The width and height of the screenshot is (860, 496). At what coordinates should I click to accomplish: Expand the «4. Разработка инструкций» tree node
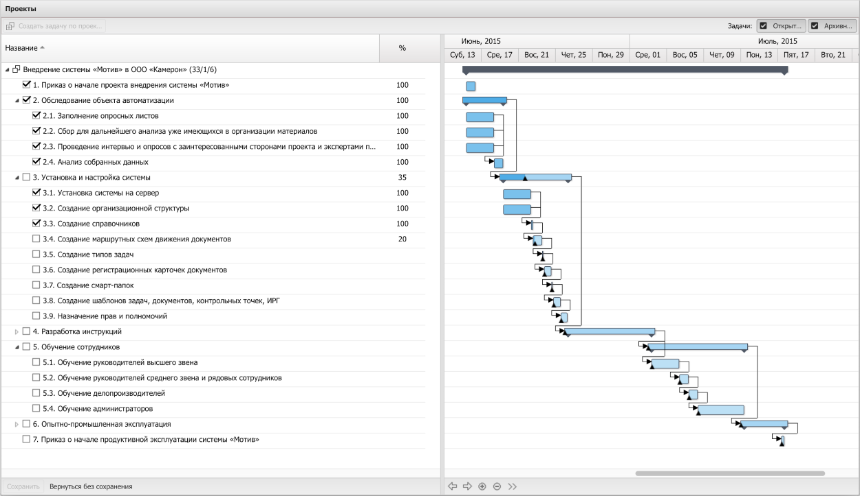click(x=16, y=331)
